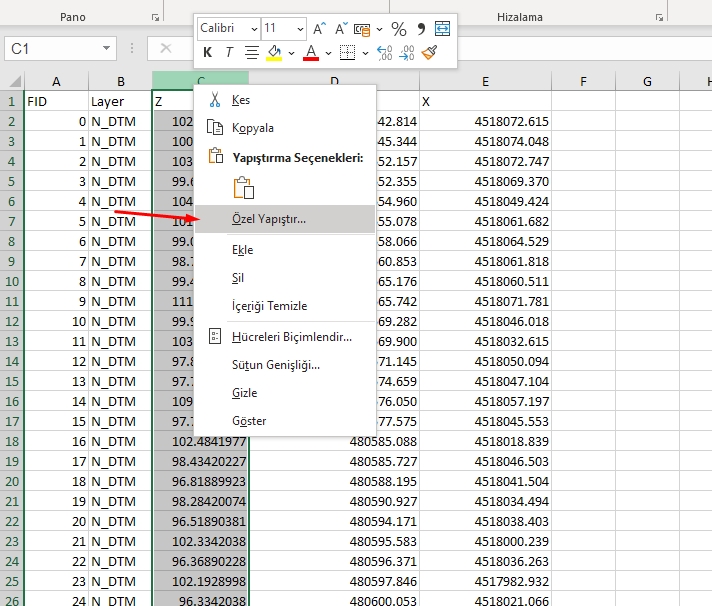Select row 26 header

coord(12,600)
